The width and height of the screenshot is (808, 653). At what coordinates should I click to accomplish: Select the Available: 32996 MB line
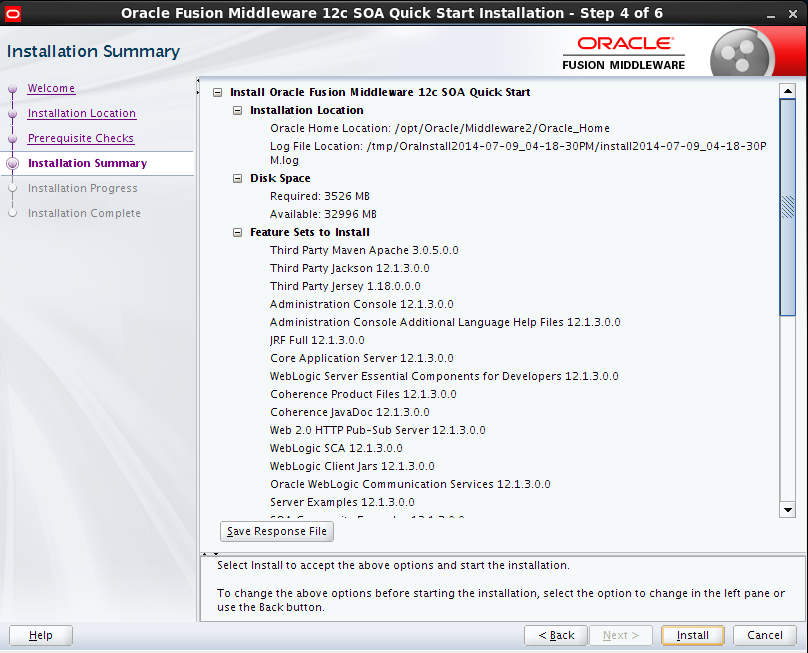[x=323, y=214]
